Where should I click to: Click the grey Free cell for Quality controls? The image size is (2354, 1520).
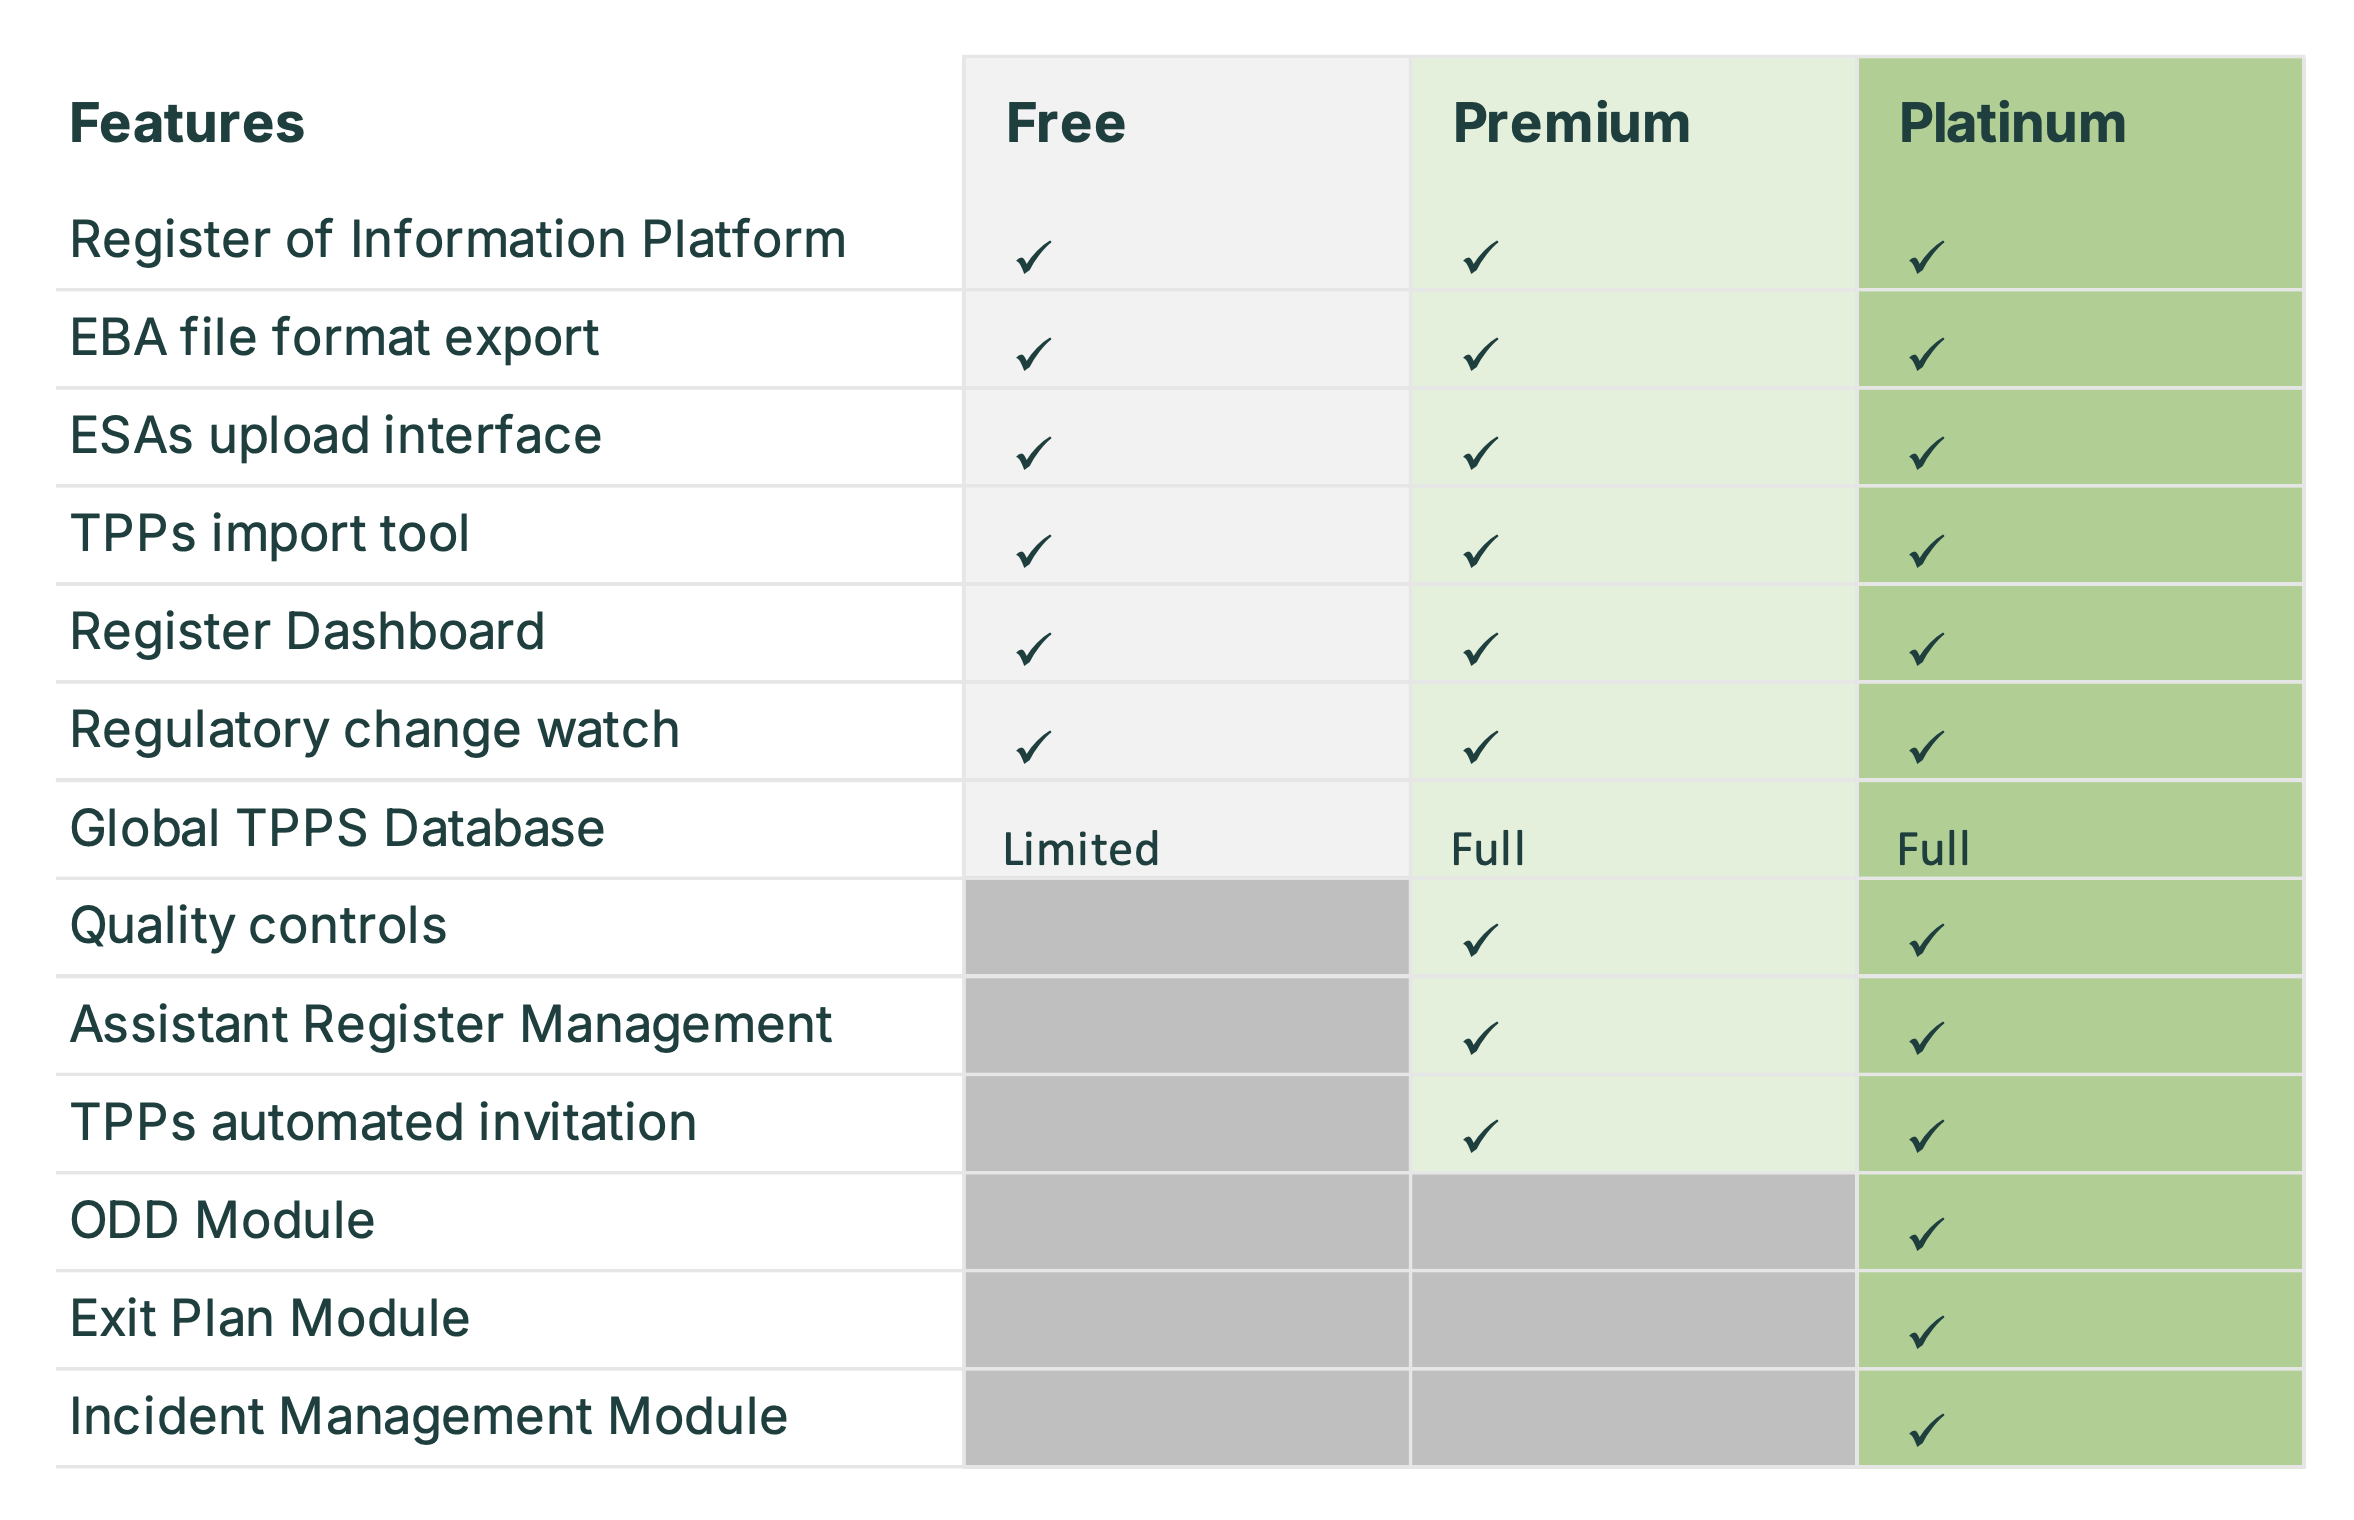(x=1186, y=927)
